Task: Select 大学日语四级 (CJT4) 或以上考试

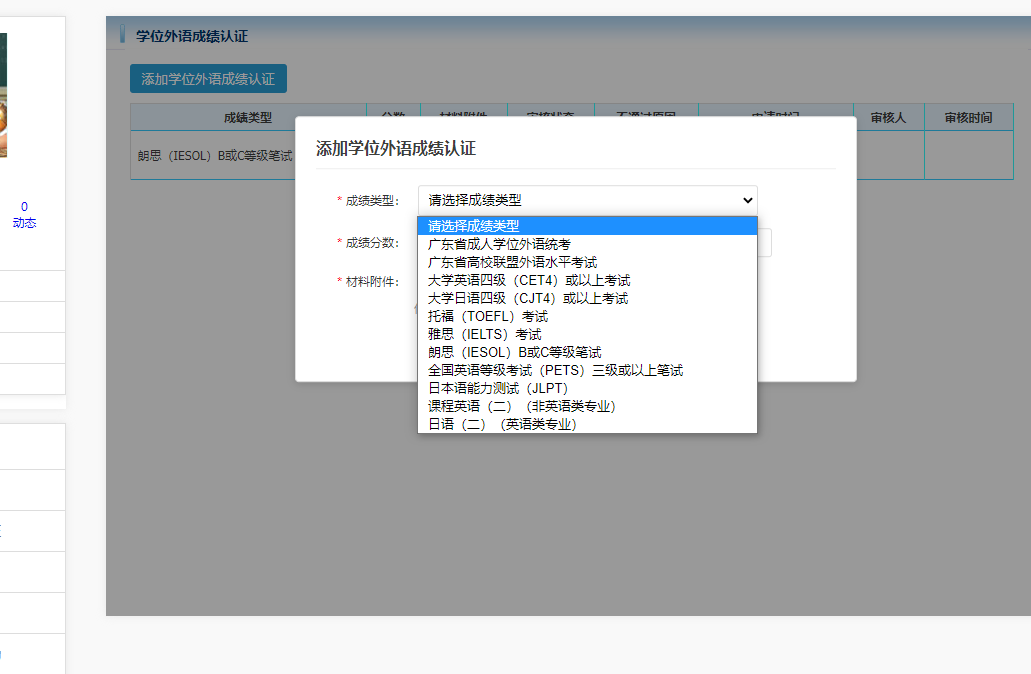Action: click(x=528, y=298)
